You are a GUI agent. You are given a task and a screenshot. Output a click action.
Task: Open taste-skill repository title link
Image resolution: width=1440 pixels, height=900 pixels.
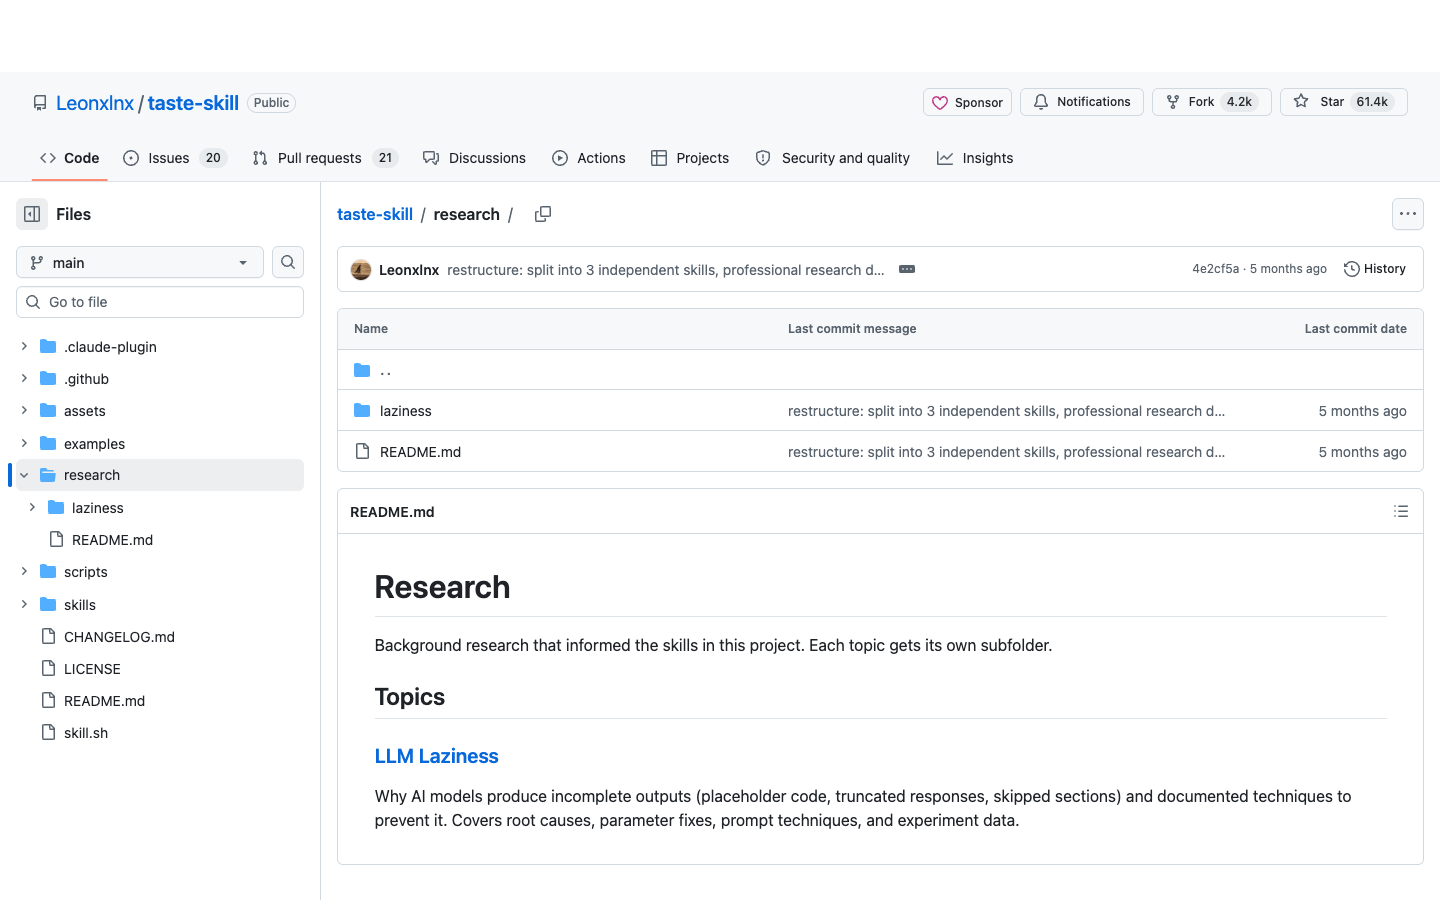(x=193, y=103)
